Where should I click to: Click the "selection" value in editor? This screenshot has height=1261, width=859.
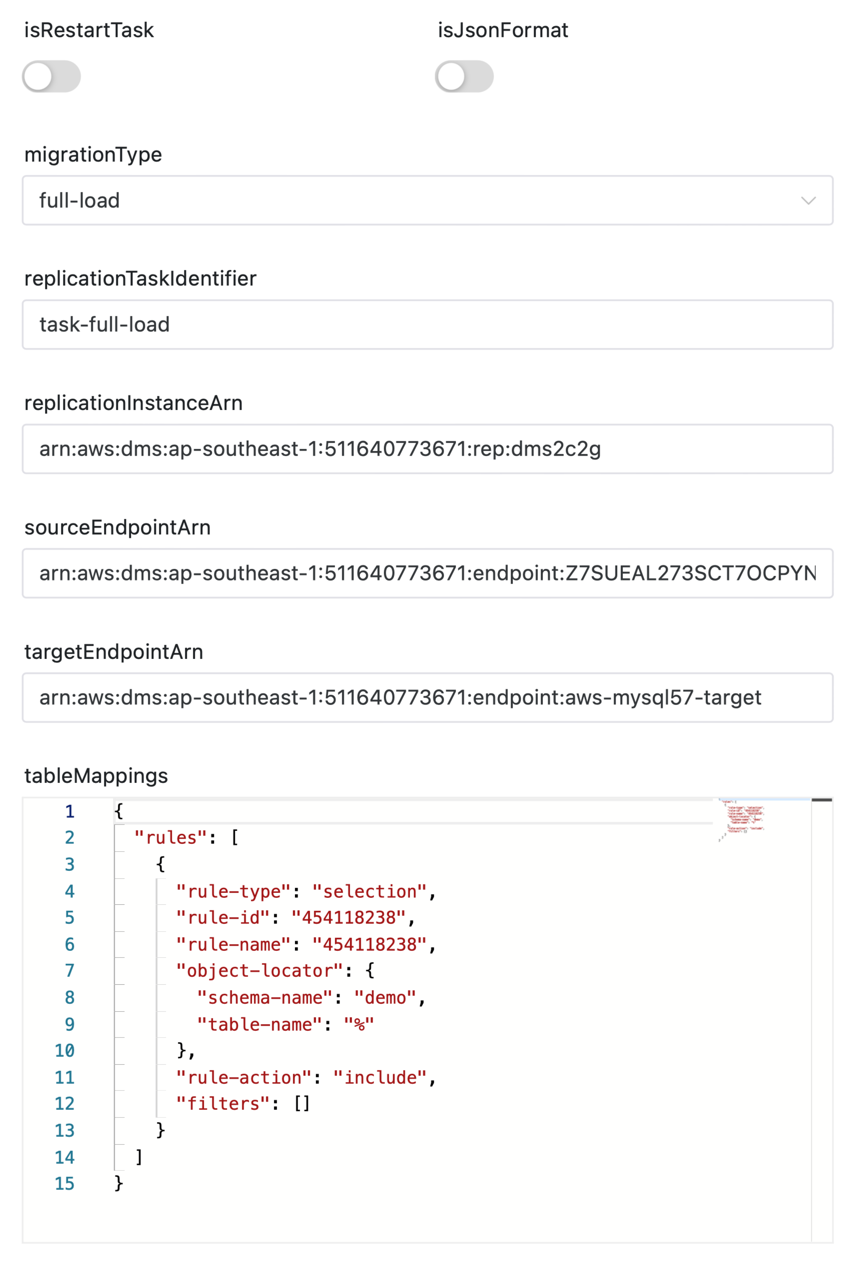[370, 891]
